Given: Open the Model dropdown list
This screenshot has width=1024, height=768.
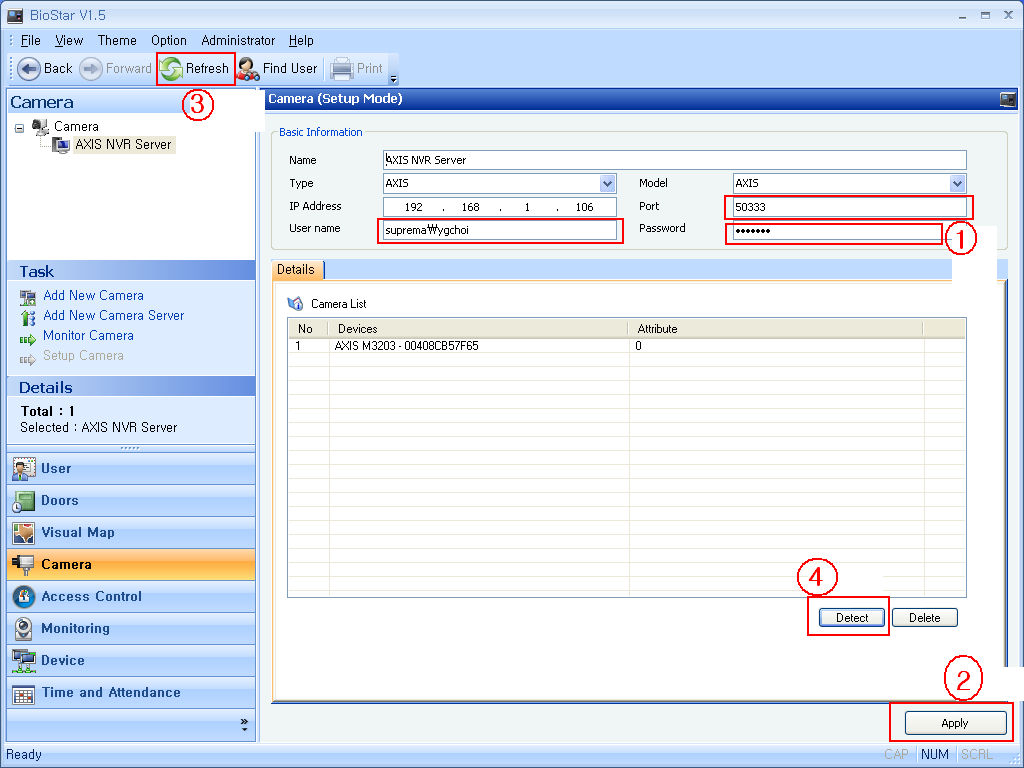Looking at the screenshot, I should tap(957, 184).
